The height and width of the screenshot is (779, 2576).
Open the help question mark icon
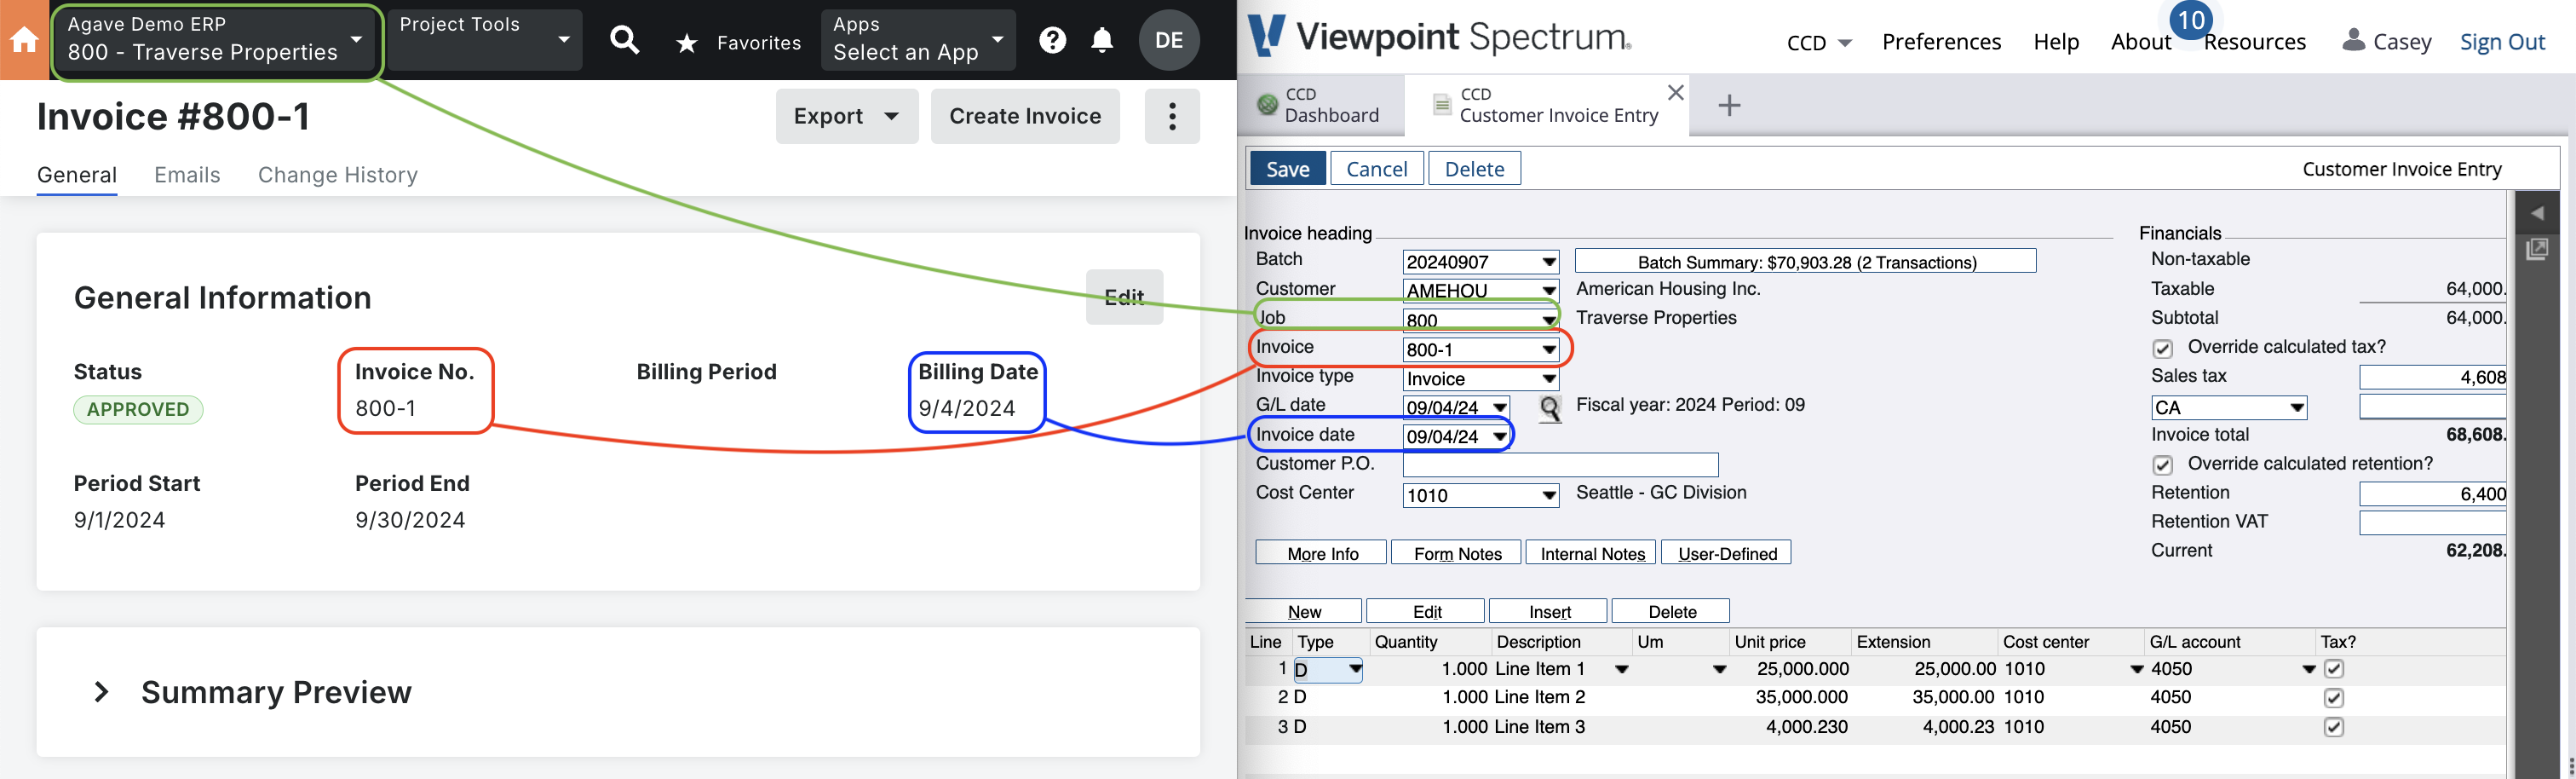click(1052, 40)
